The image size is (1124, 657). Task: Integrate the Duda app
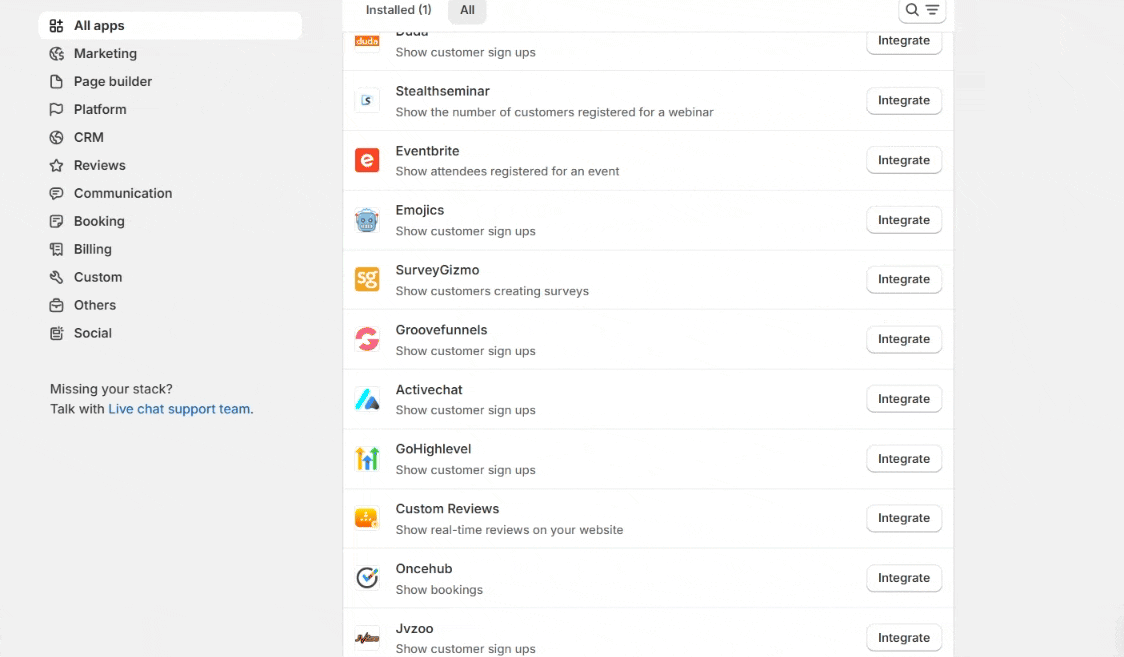coord(904,41)
